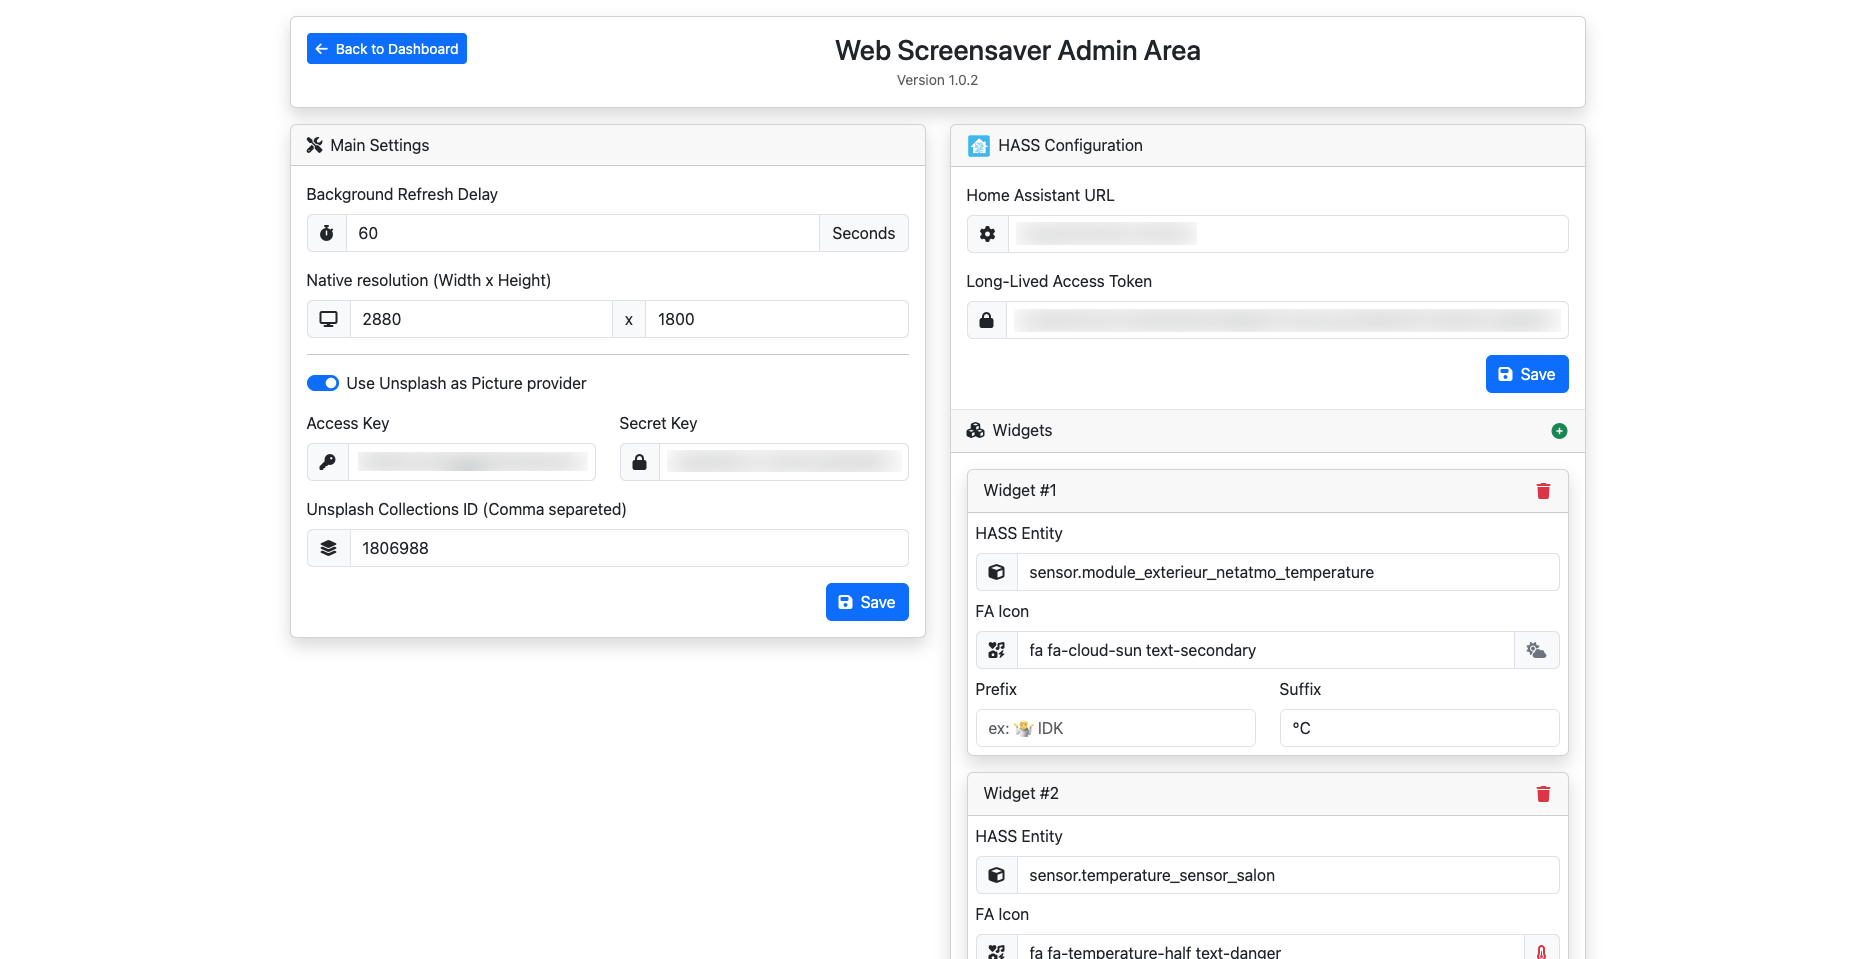Viewport: 1875px width, 959px height.
Task: Save the HASS Configuration
Action: (1526, 373)
